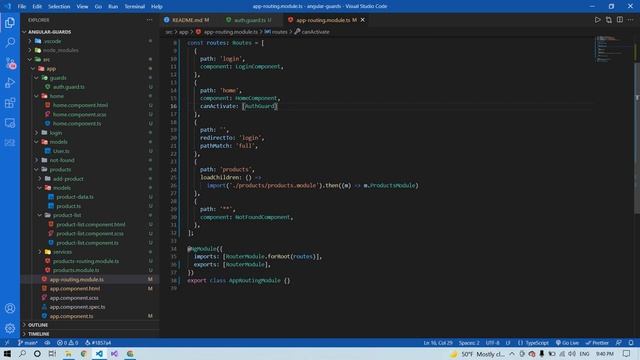640x360 pixels.
Task: Click the routes breadcrumb item
Action: [x=276, y=32]
